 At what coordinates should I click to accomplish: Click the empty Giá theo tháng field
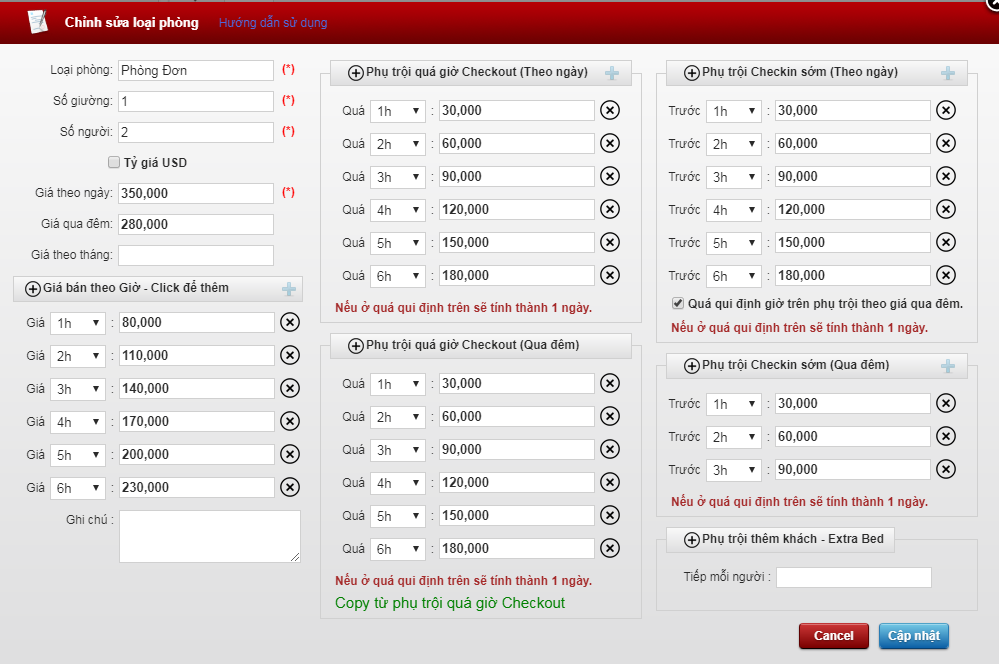(x=196, y=256)
